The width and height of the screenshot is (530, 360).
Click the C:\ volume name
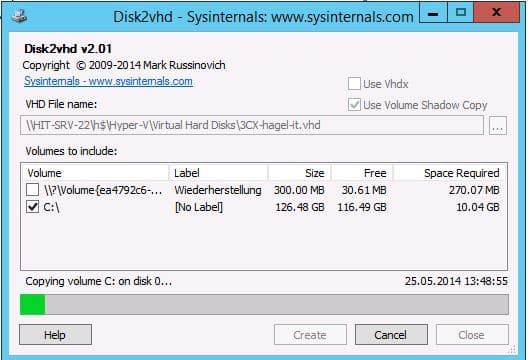point(51,207)
